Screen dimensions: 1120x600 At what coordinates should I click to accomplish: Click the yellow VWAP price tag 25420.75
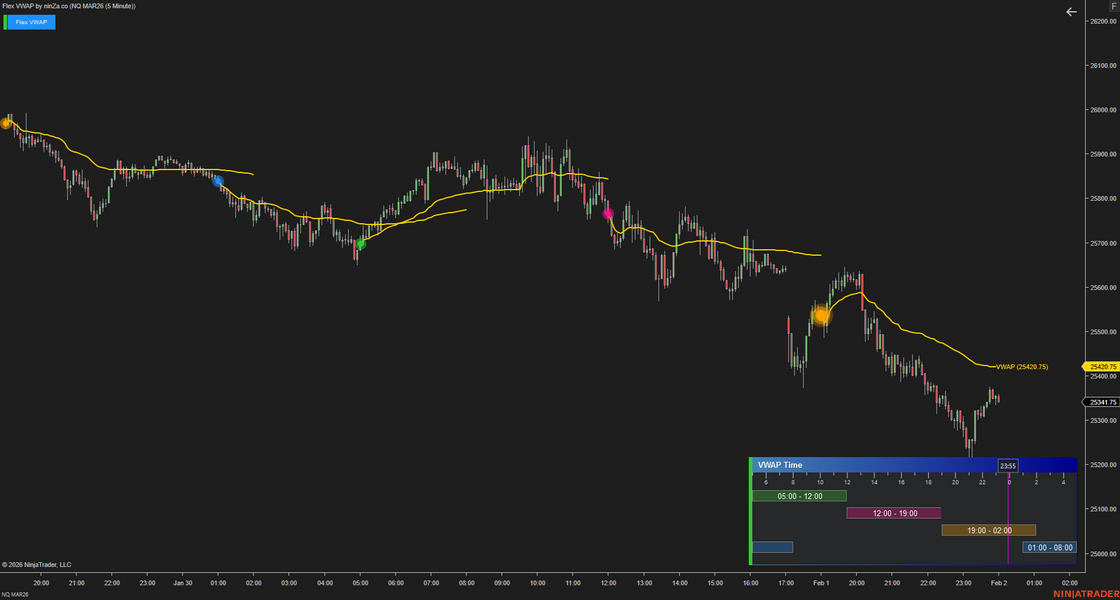[x=1100, y=367]
